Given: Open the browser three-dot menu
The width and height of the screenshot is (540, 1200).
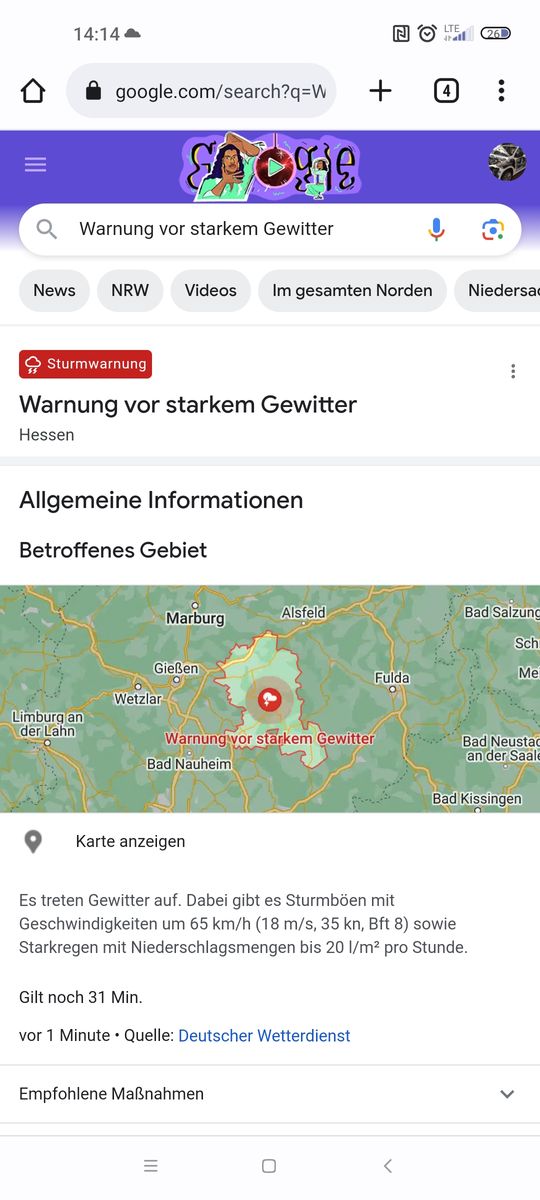Looking at the screenshot, I should coord(501,91).
